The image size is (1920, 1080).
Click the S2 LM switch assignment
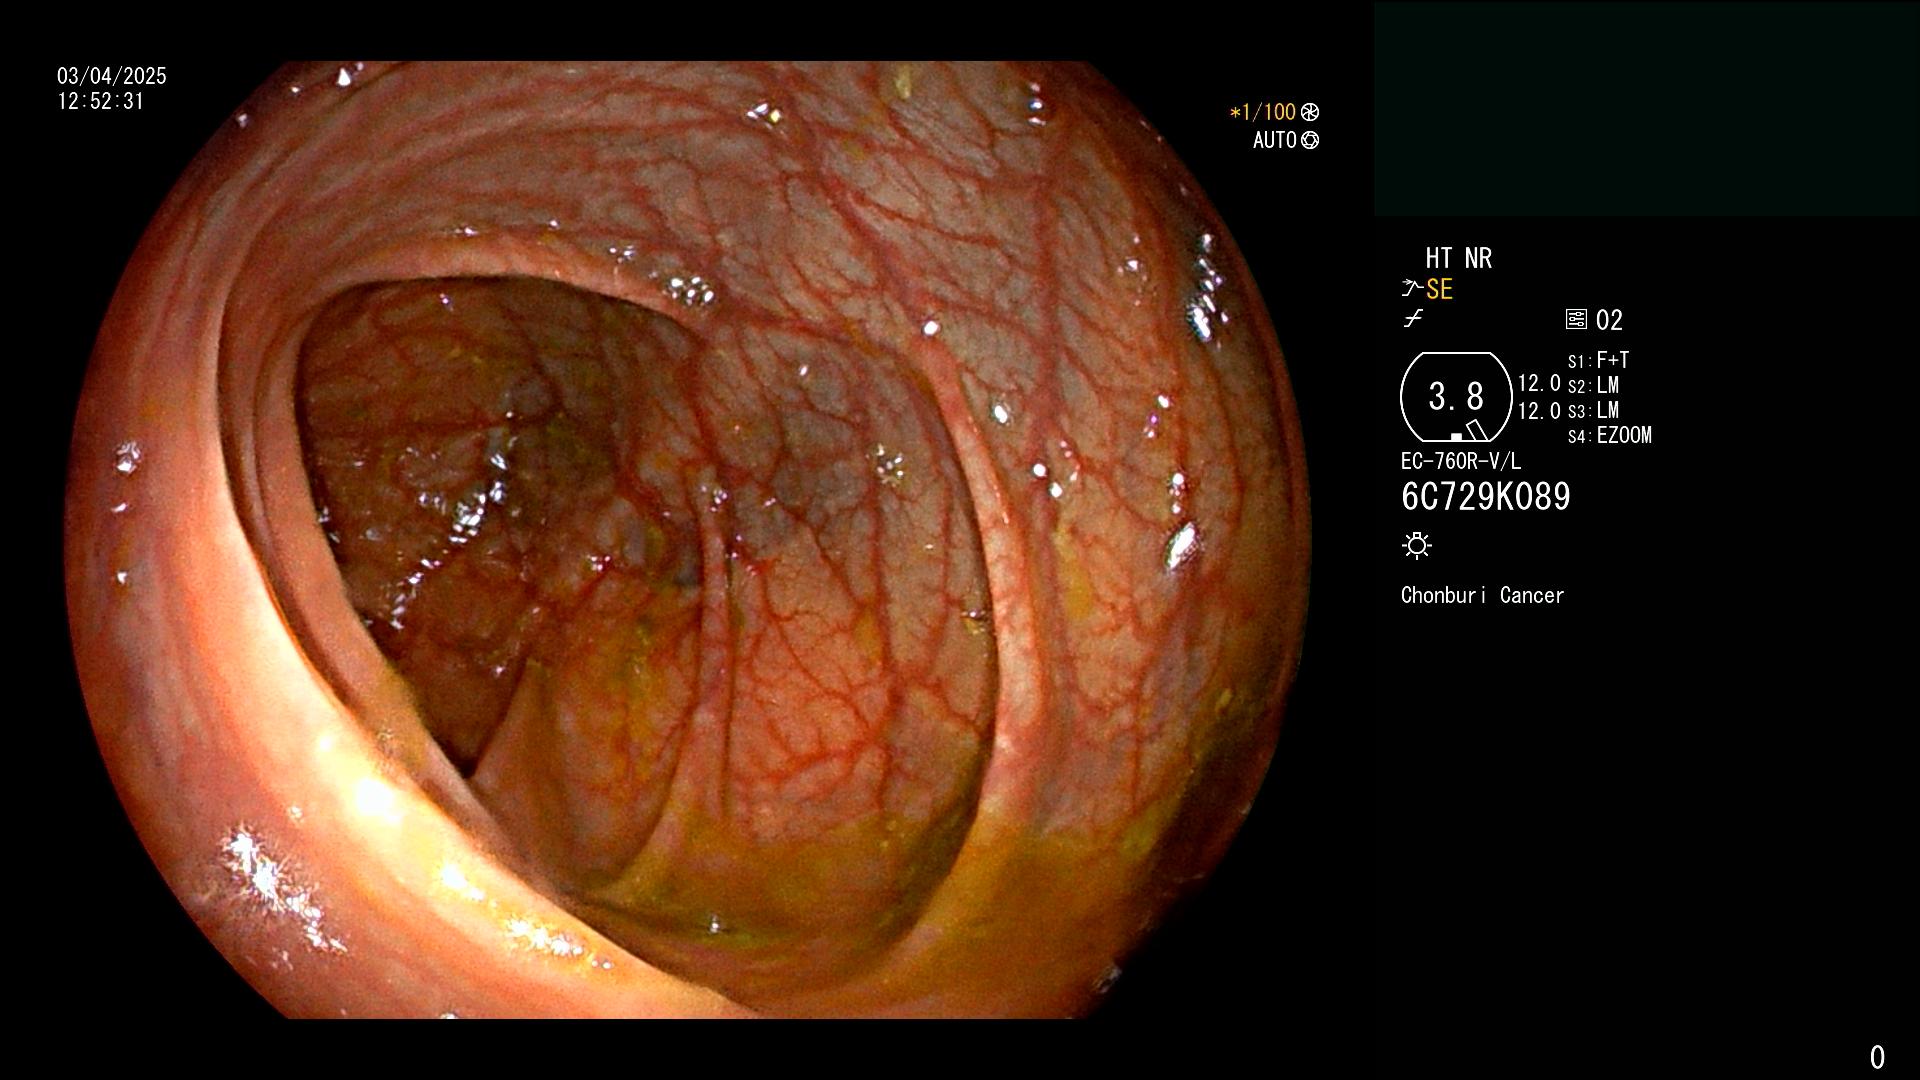[x=1594, y=385]
